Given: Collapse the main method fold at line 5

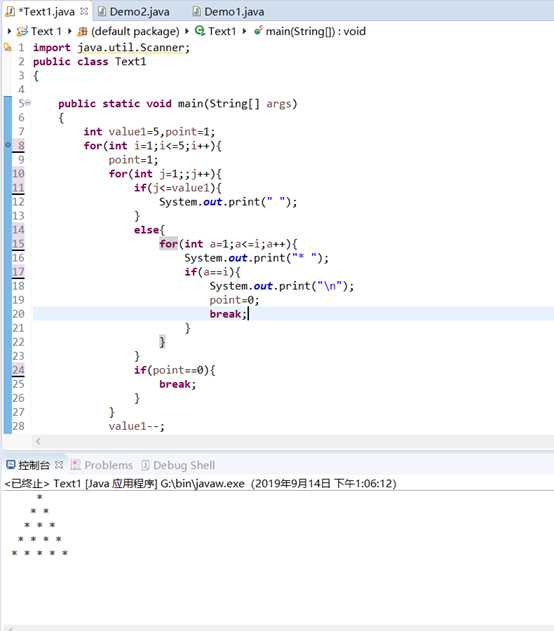Looking at the screenshot, I should click(28, 103).
